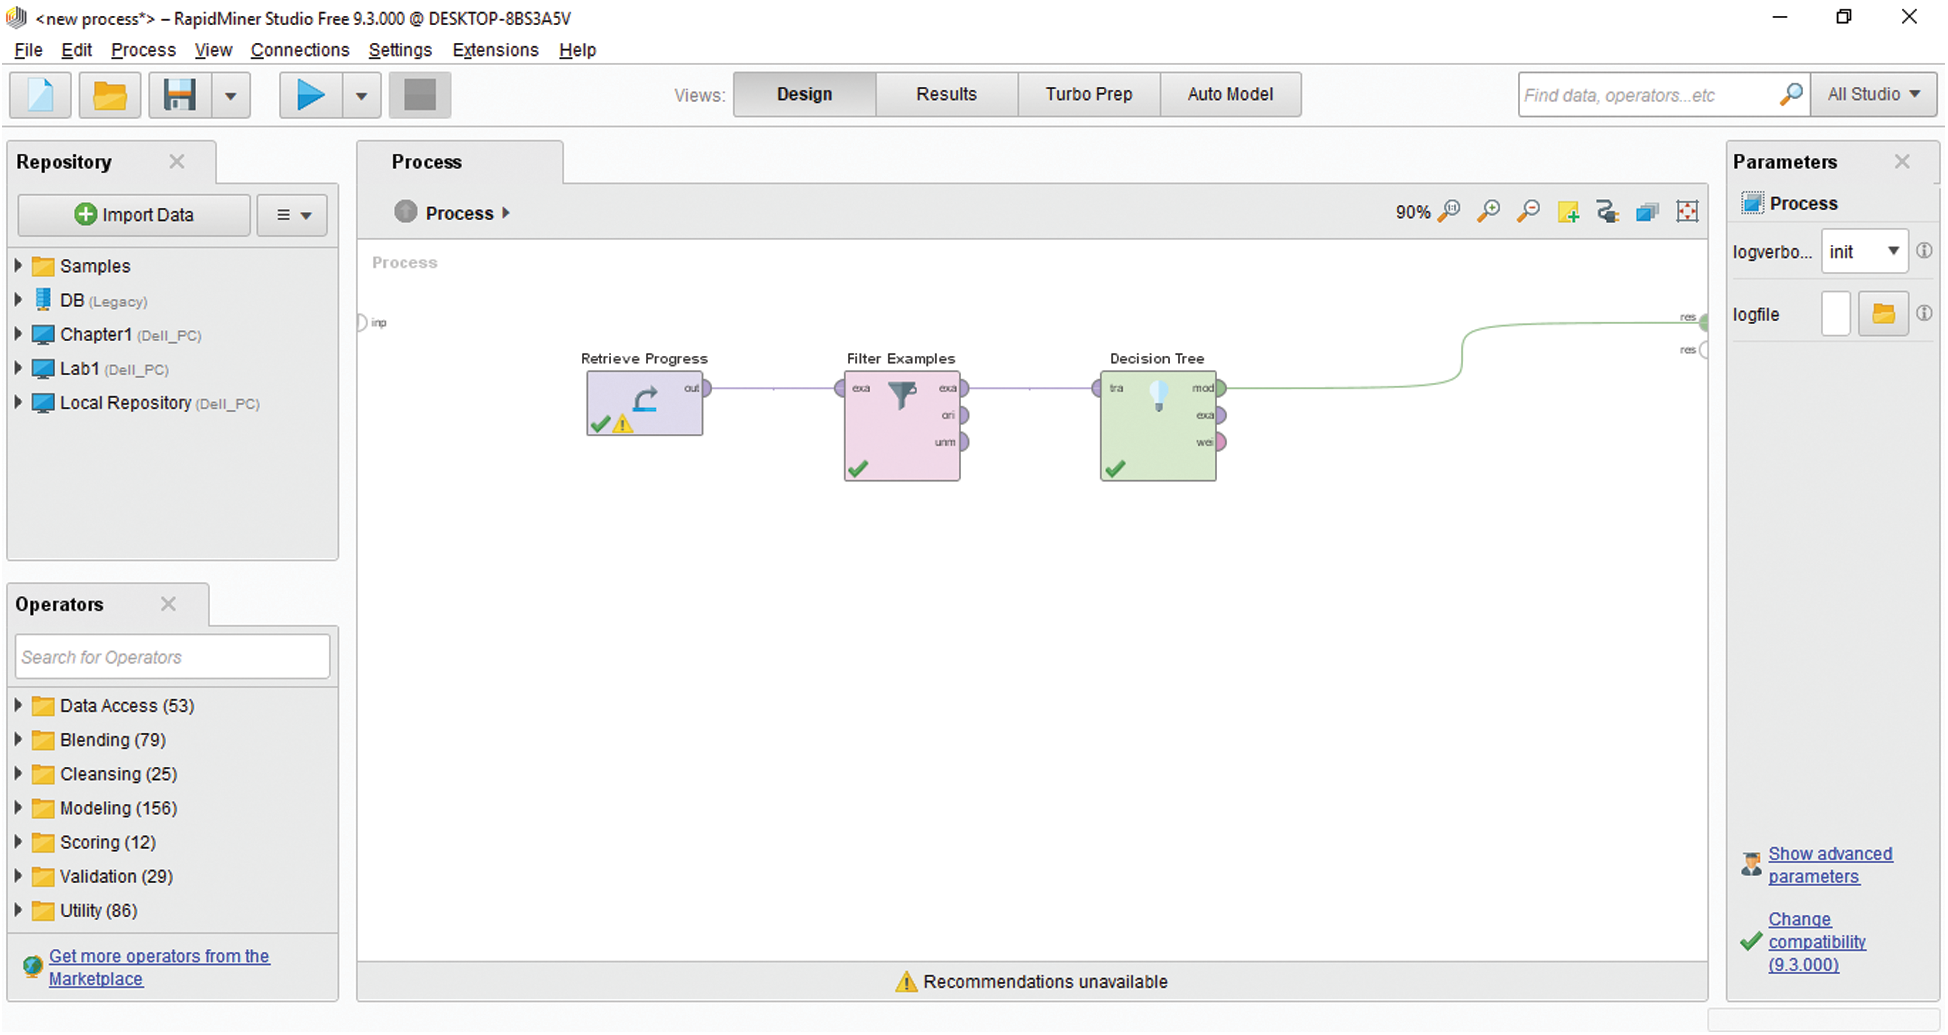
Task: Switch to the Results view
Action: pyautogui.click(x=946, y=94)
